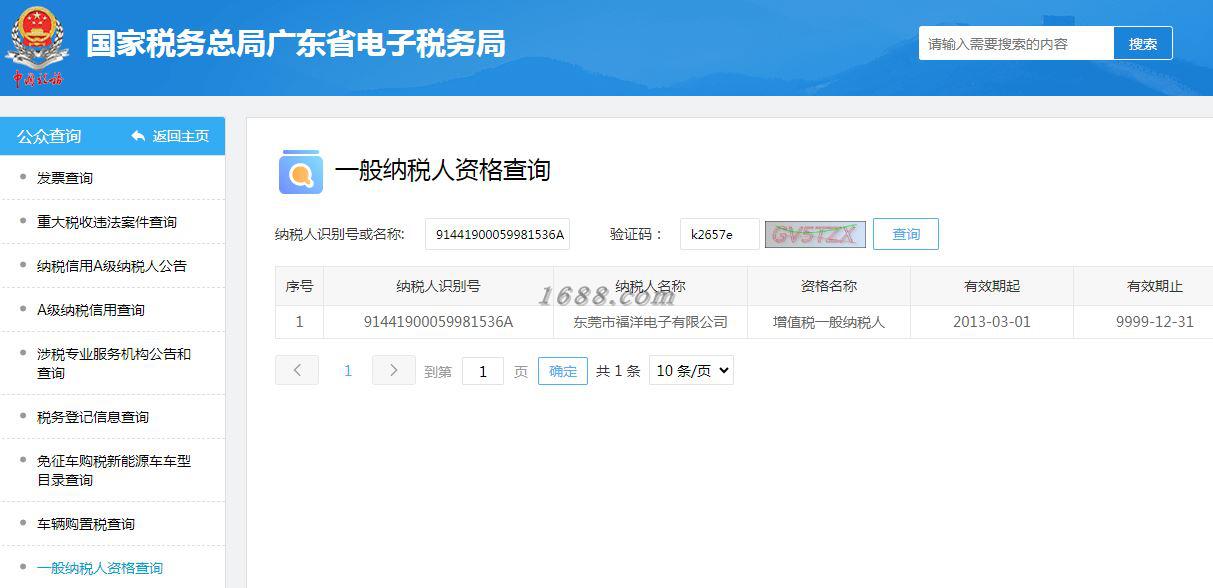This screenshot has height=588, width=1213.
Task: Click the 查询 button
Action: [906, 234]
